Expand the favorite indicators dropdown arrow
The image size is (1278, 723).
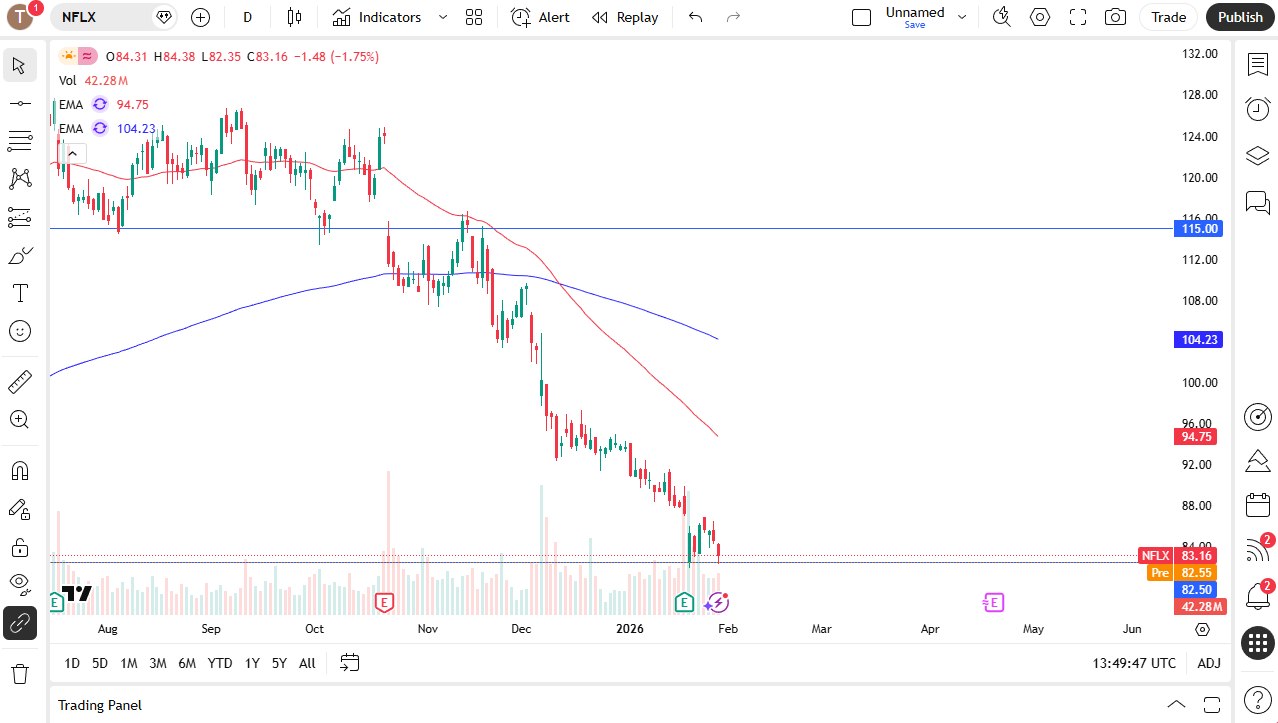(443, 17)
